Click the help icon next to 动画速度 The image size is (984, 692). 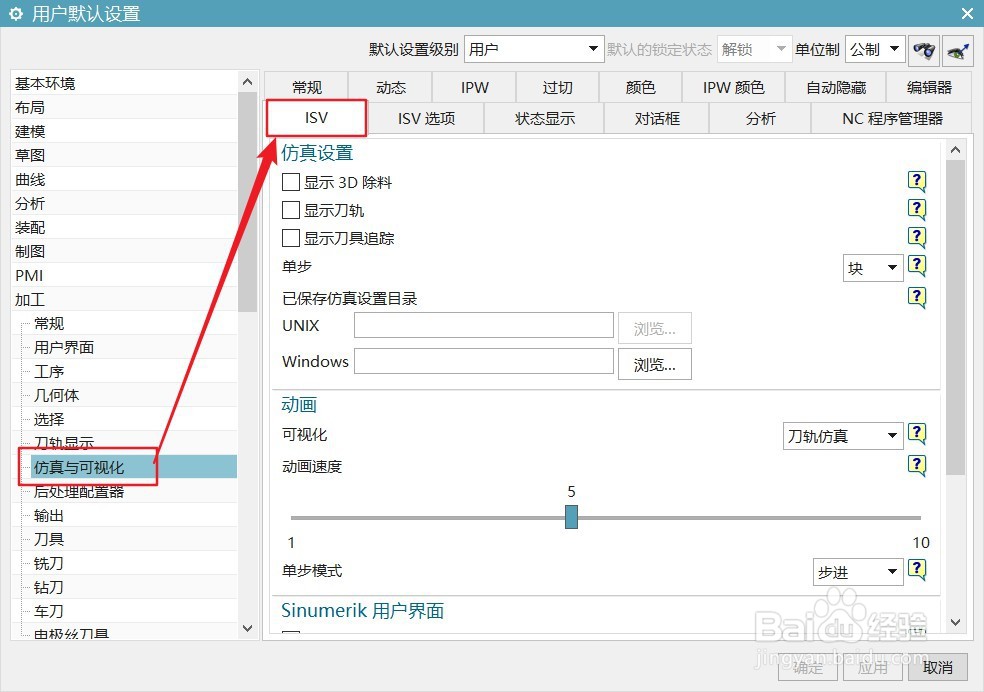tap(917, 466)
